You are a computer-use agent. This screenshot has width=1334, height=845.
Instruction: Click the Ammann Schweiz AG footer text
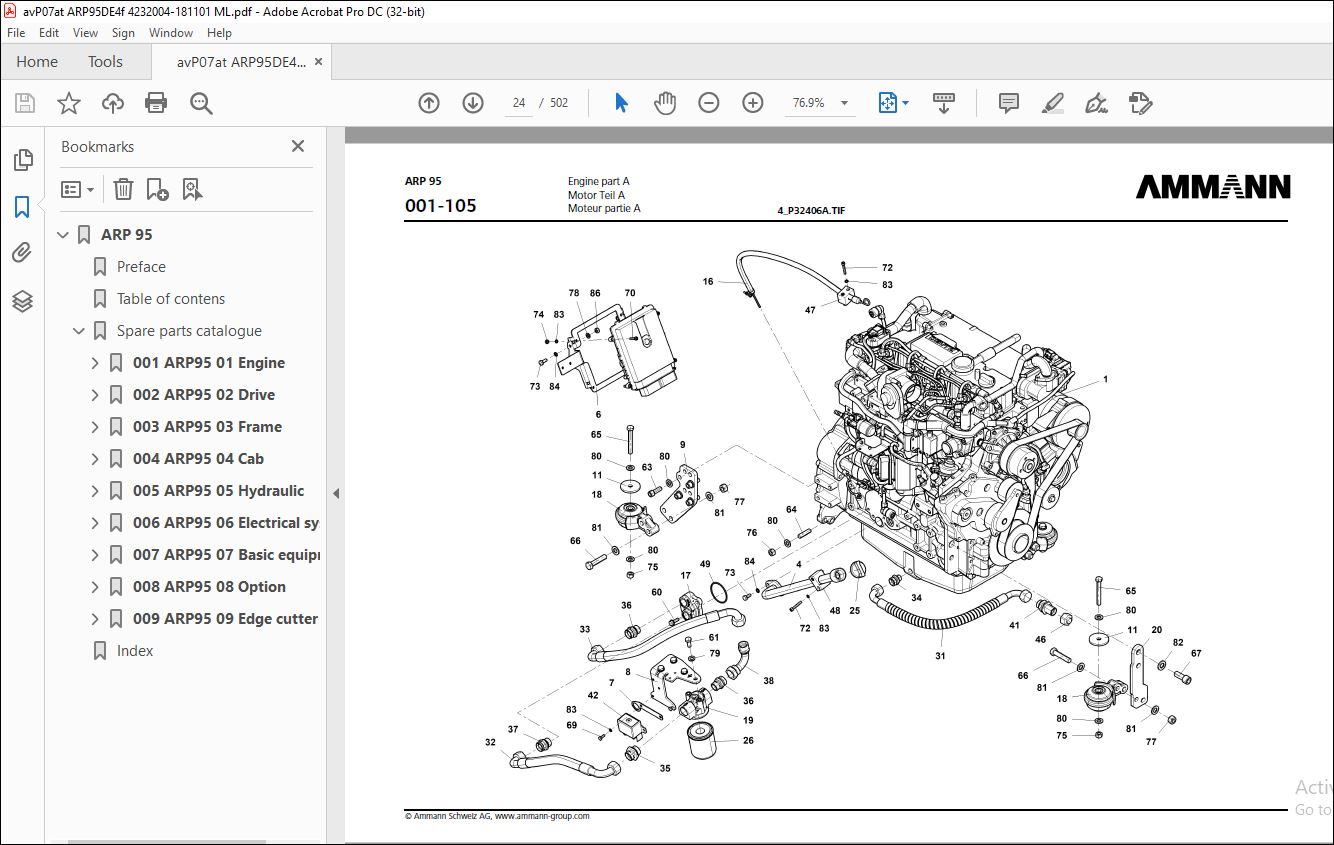tap(497, 816)
